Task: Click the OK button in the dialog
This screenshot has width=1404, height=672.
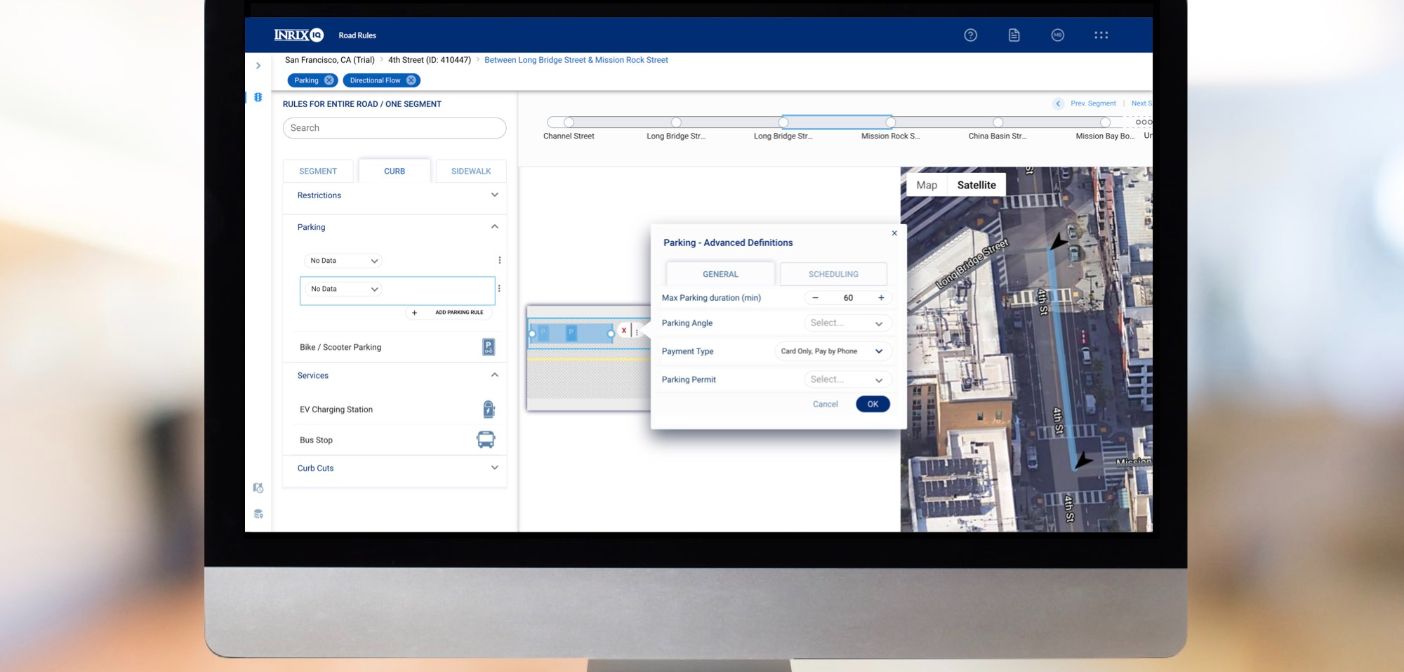Action: click(x=872, y=403)
